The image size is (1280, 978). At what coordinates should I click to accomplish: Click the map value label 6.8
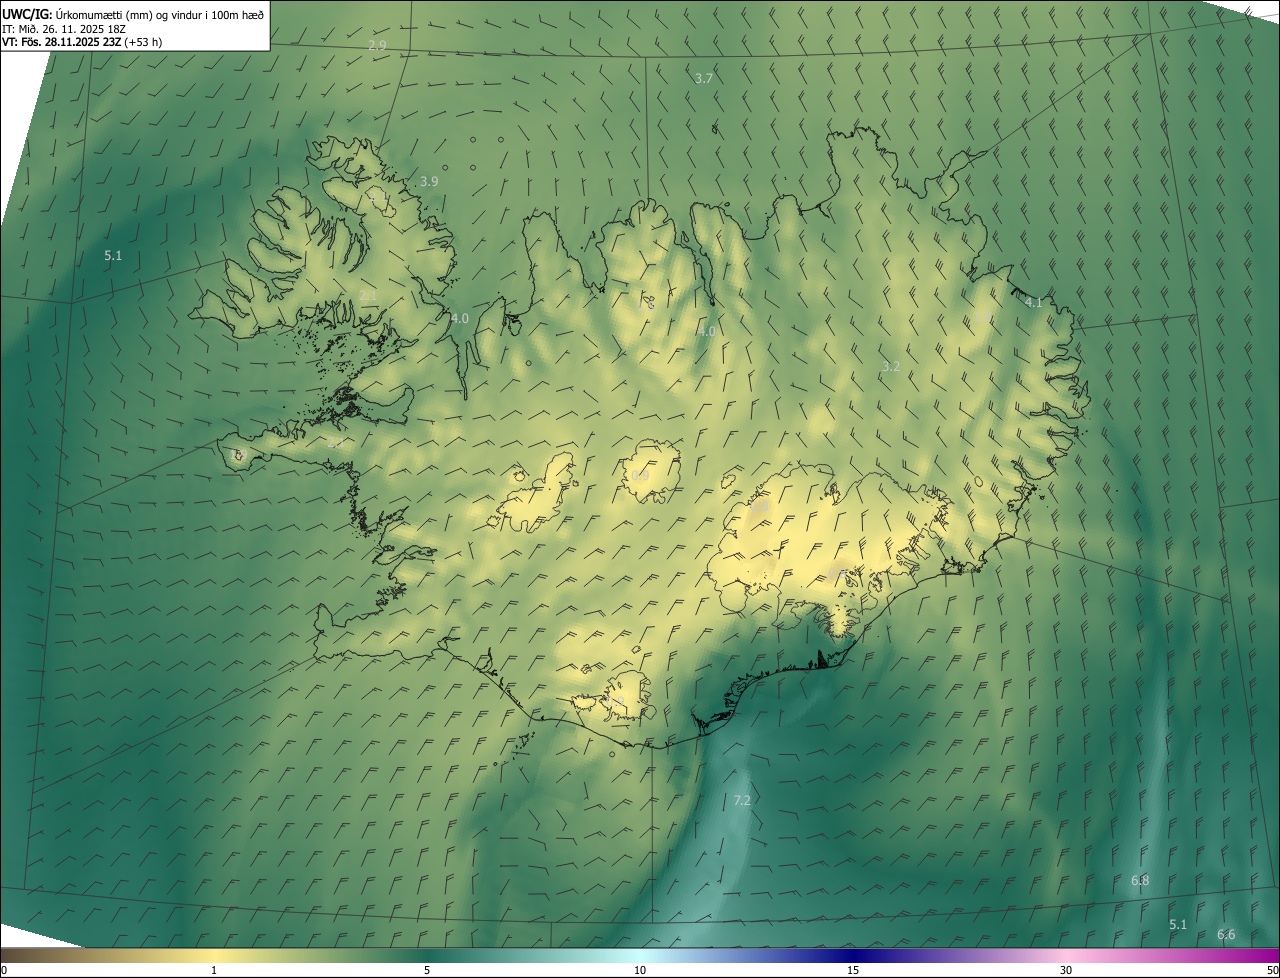(1140, 880)
